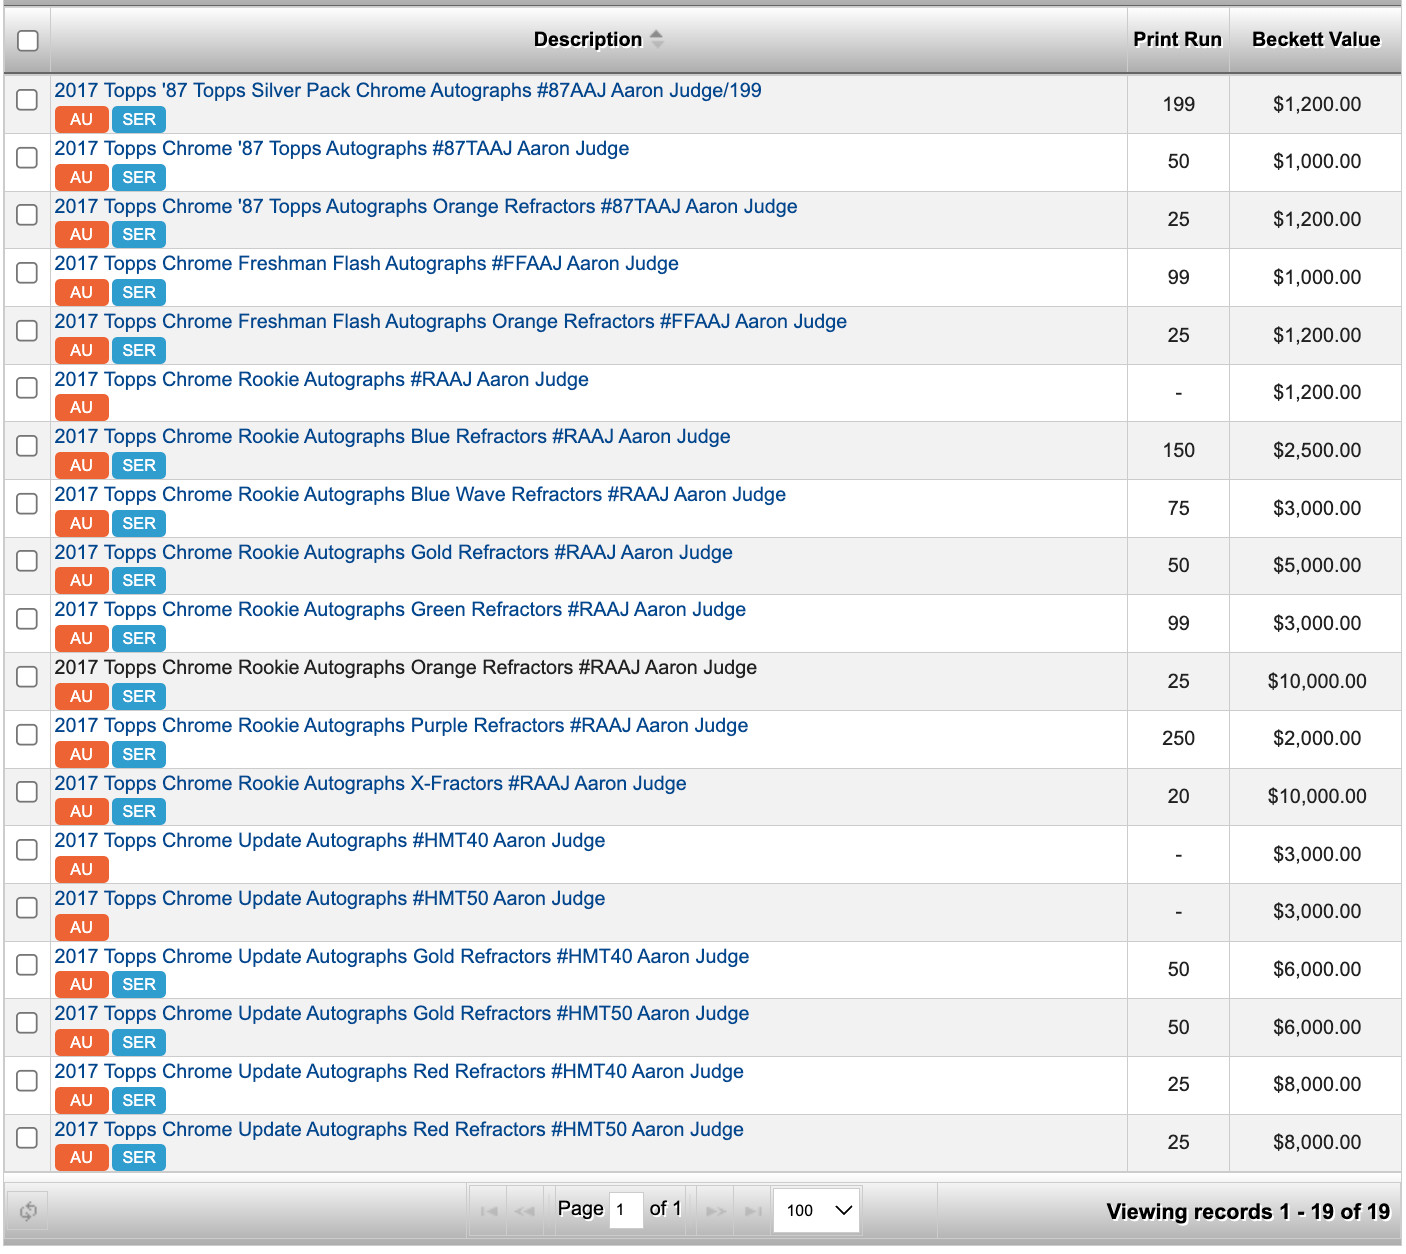Click SER badge under Orange Refractors #RAAJ
This screenshot has height=1254, width=1406.
pos(139,697)
